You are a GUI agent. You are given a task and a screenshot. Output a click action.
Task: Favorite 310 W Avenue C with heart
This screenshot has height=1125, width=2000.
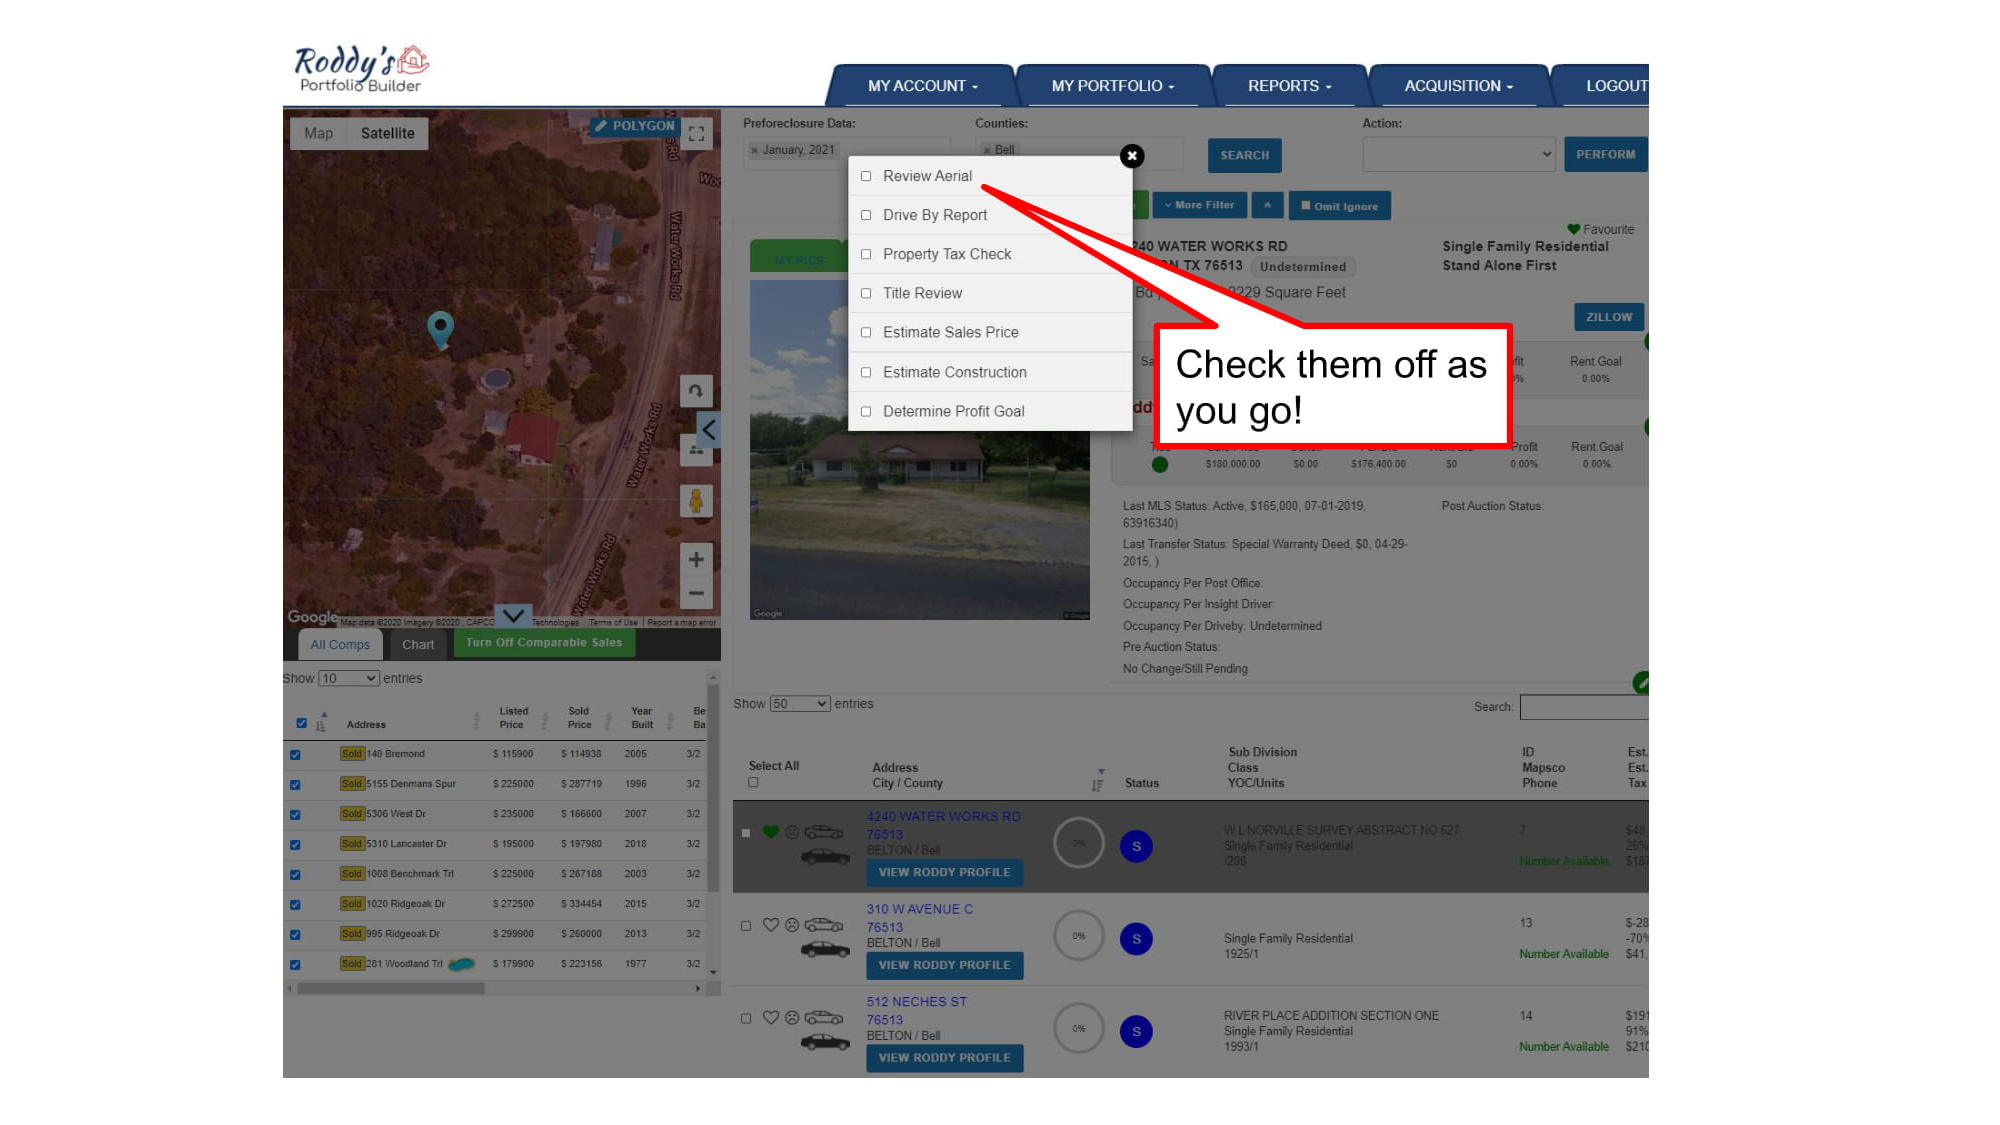pos(770,925)
